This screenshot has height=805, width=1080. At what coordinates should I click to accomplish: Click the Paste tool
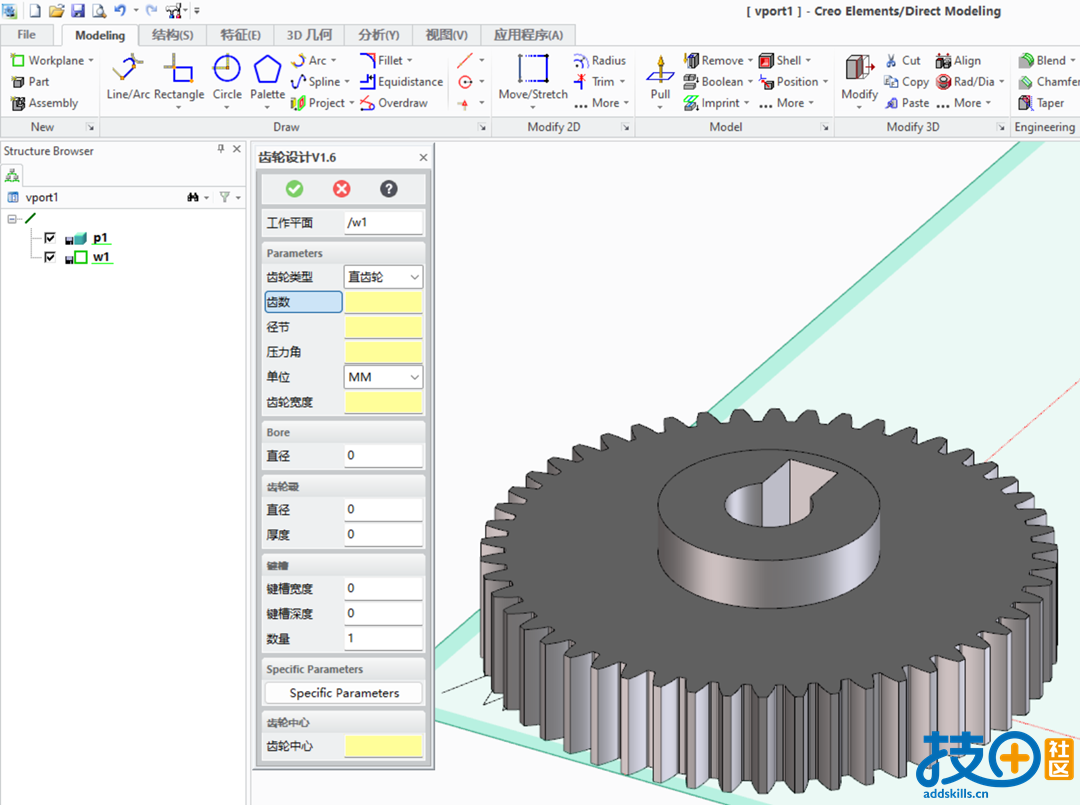tap(906, 103)
